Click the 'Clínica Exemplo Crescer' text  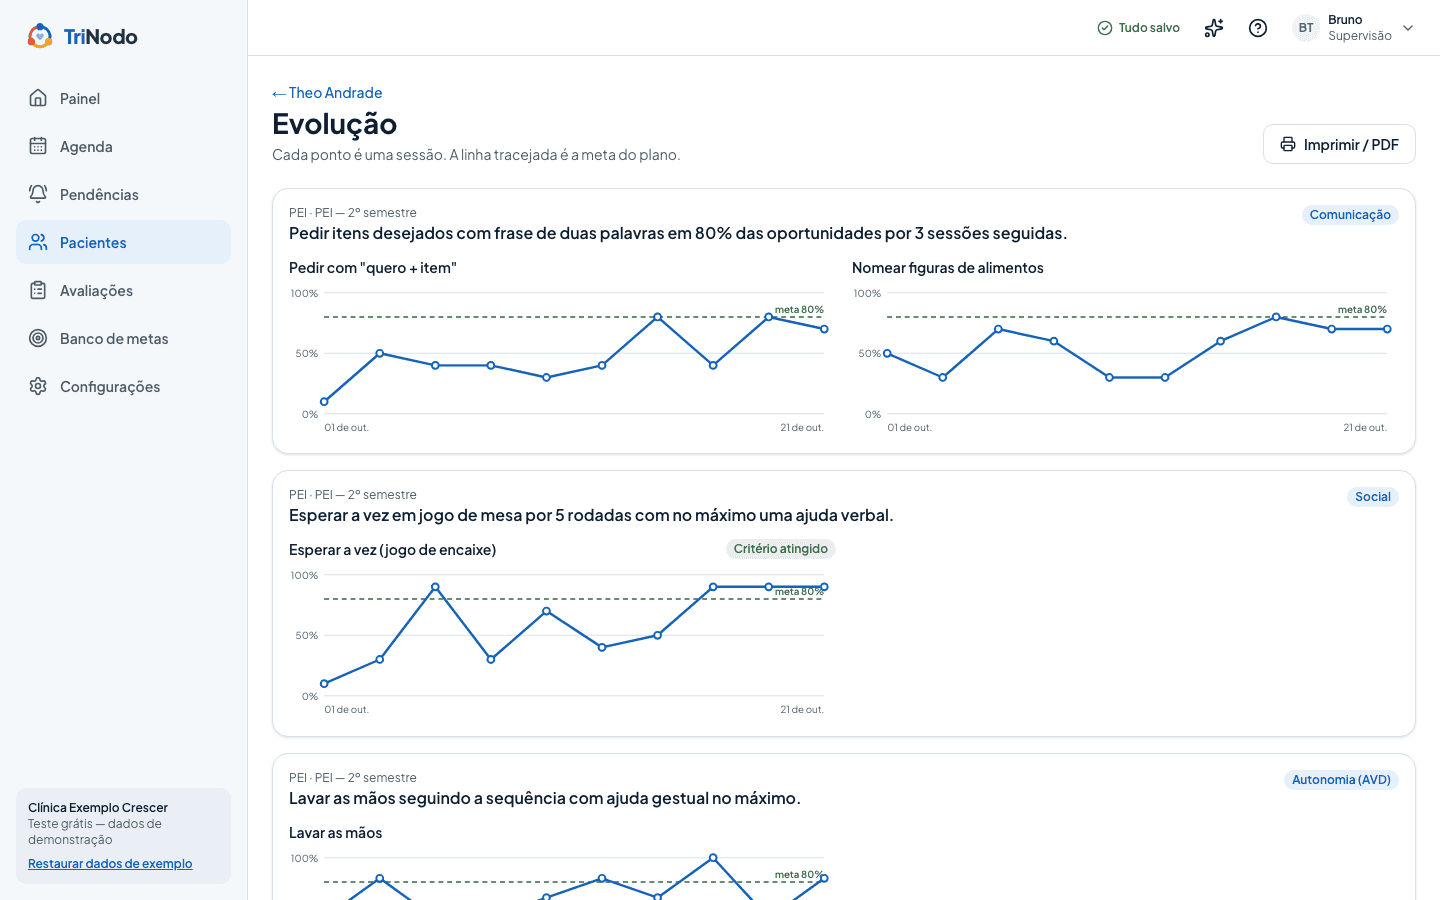[98, 808]
